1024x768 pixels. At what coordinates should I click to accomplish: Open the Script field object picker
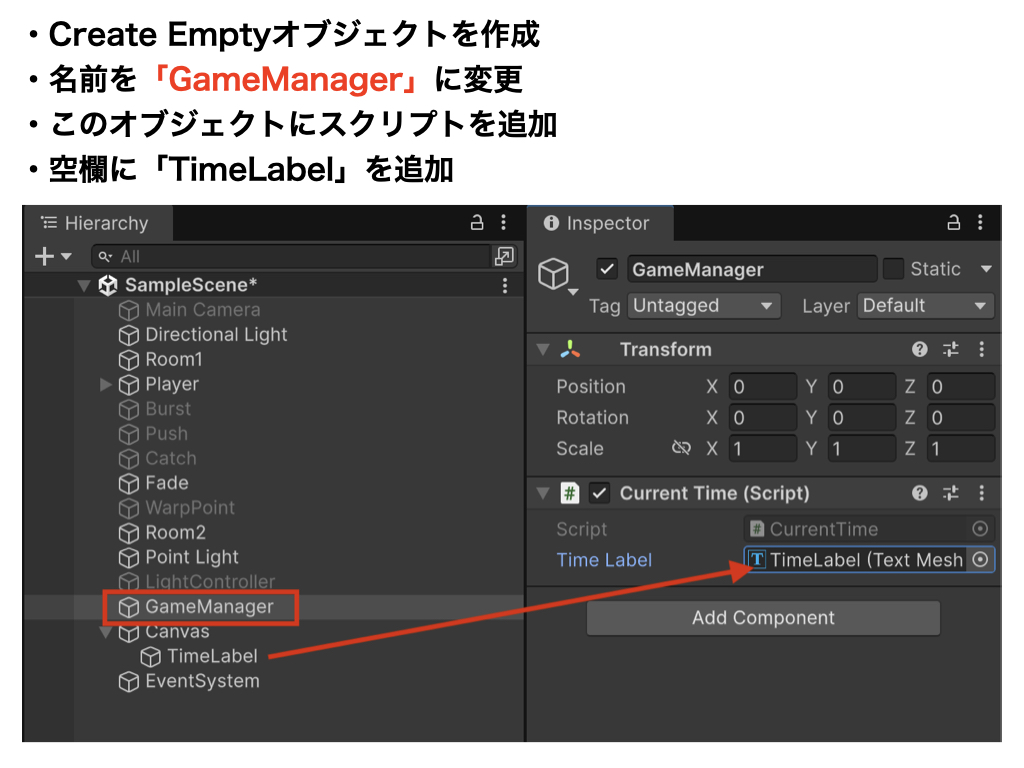click(980, 529)
